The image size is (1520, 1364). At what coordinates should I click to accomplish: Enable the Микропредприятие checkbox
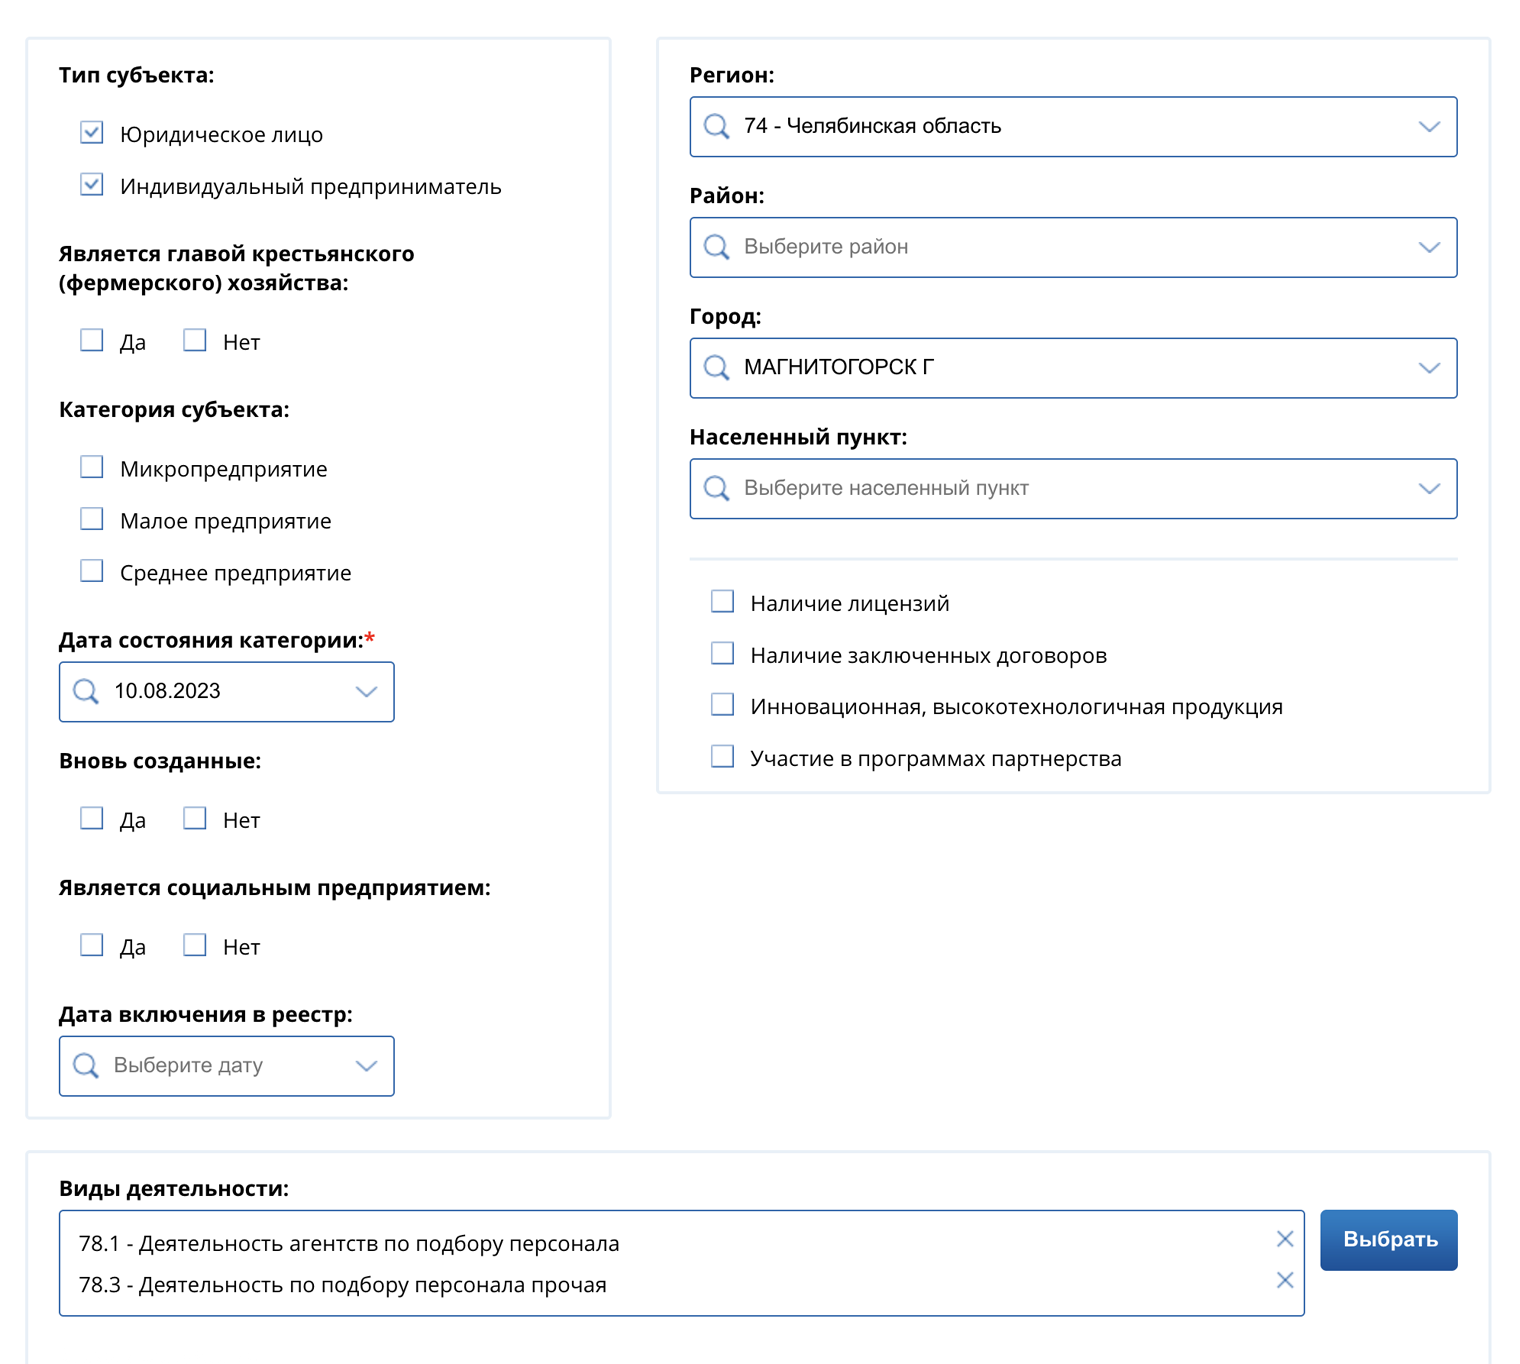pos(92,467)
